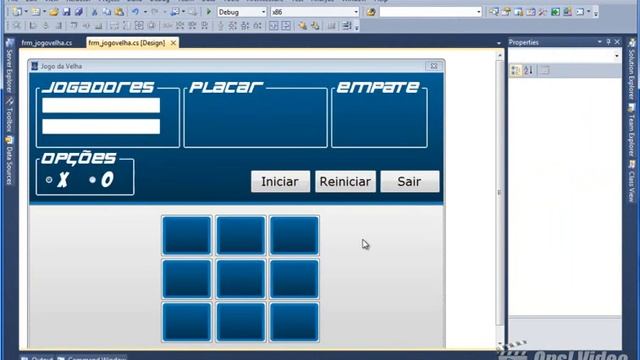Open the Properties window position dropdown

[x=599, y=42]
